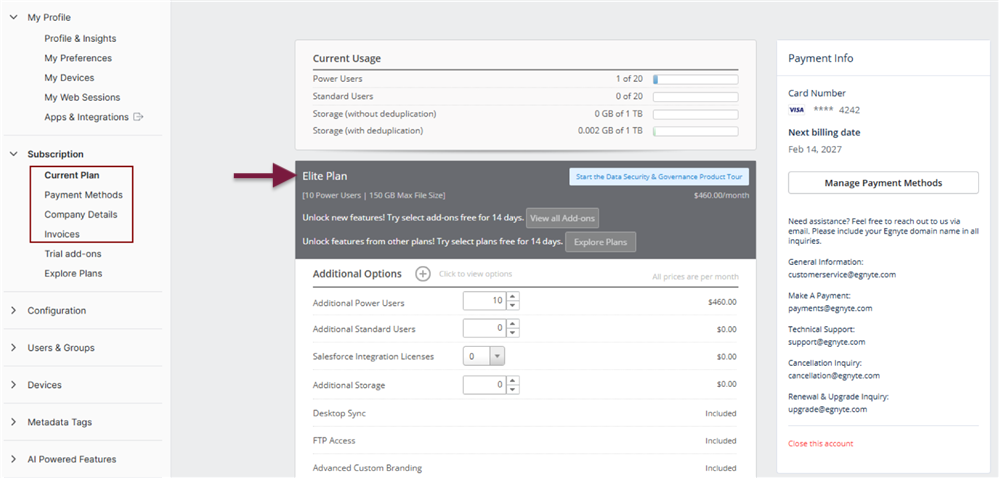Open Payment Methods in sidebar
999x478 pixels.
83,195
